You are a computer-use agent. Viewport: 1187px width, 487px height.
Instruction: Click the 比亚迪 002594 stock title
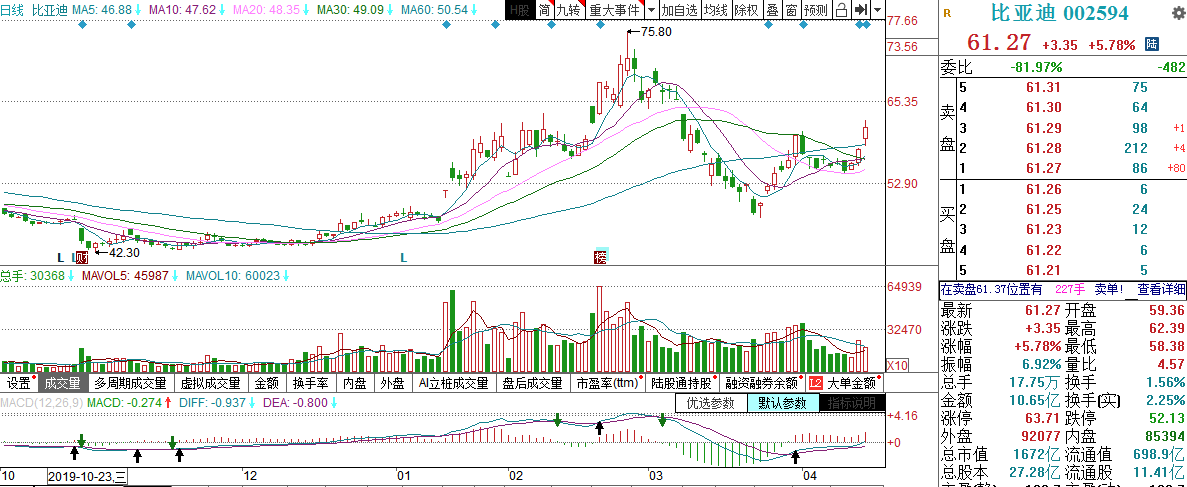click(x=1060, y=13)
